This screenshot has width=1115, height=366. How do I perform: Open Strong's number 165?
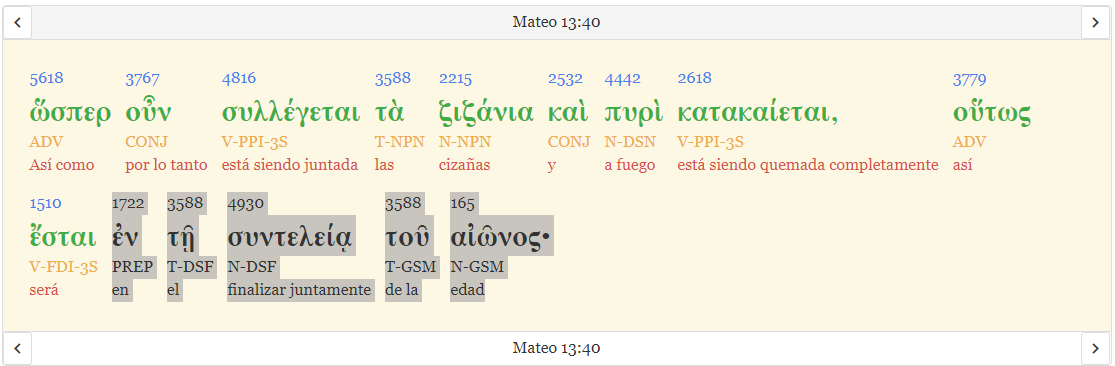click(x=463, y=204)
